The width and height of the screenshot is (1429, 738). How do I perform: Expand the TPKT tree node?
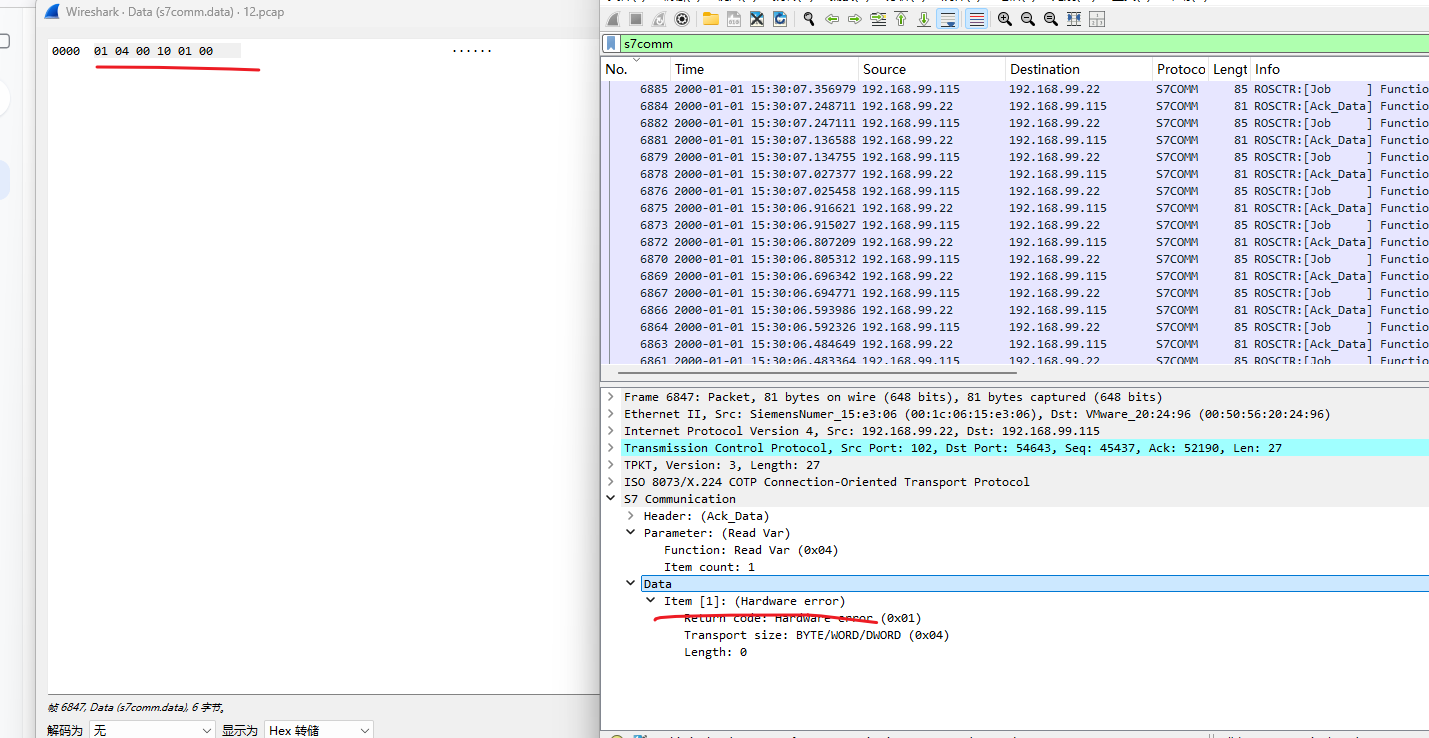(611, 465)
